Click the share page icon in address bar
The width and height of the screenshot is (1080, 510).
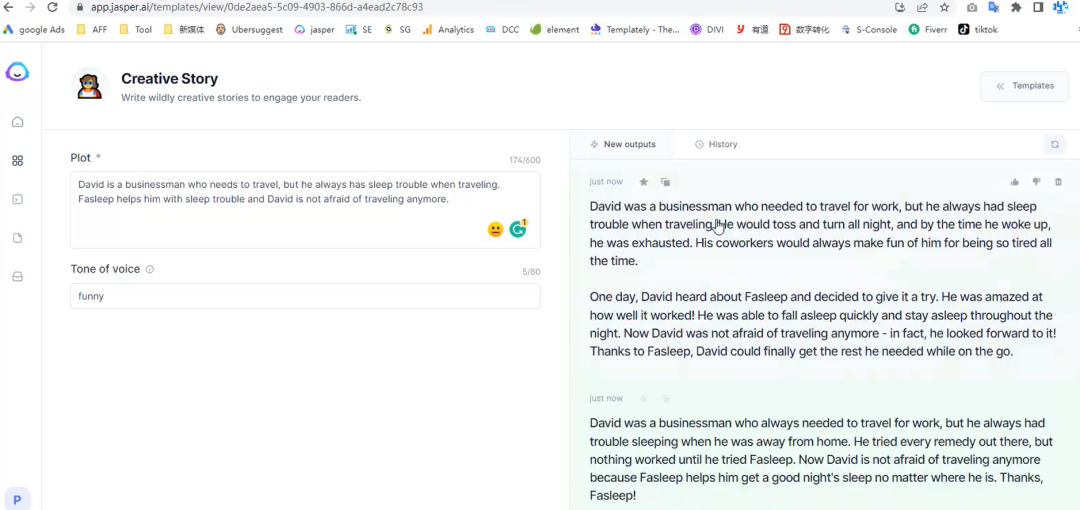(x=922, y=7)
